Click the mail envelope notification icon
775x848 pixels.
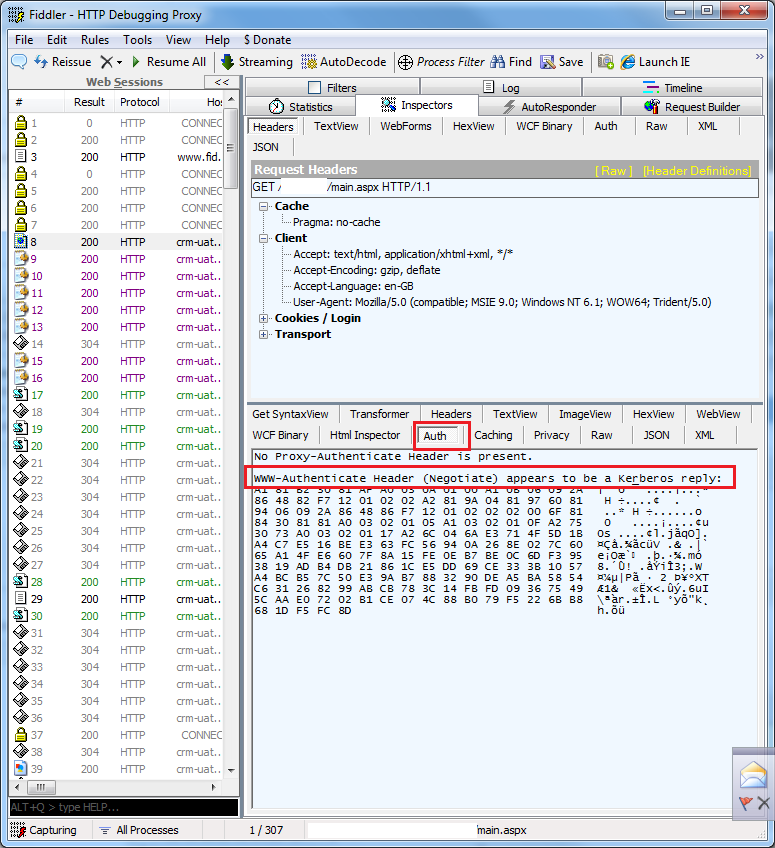pos(753,774)
